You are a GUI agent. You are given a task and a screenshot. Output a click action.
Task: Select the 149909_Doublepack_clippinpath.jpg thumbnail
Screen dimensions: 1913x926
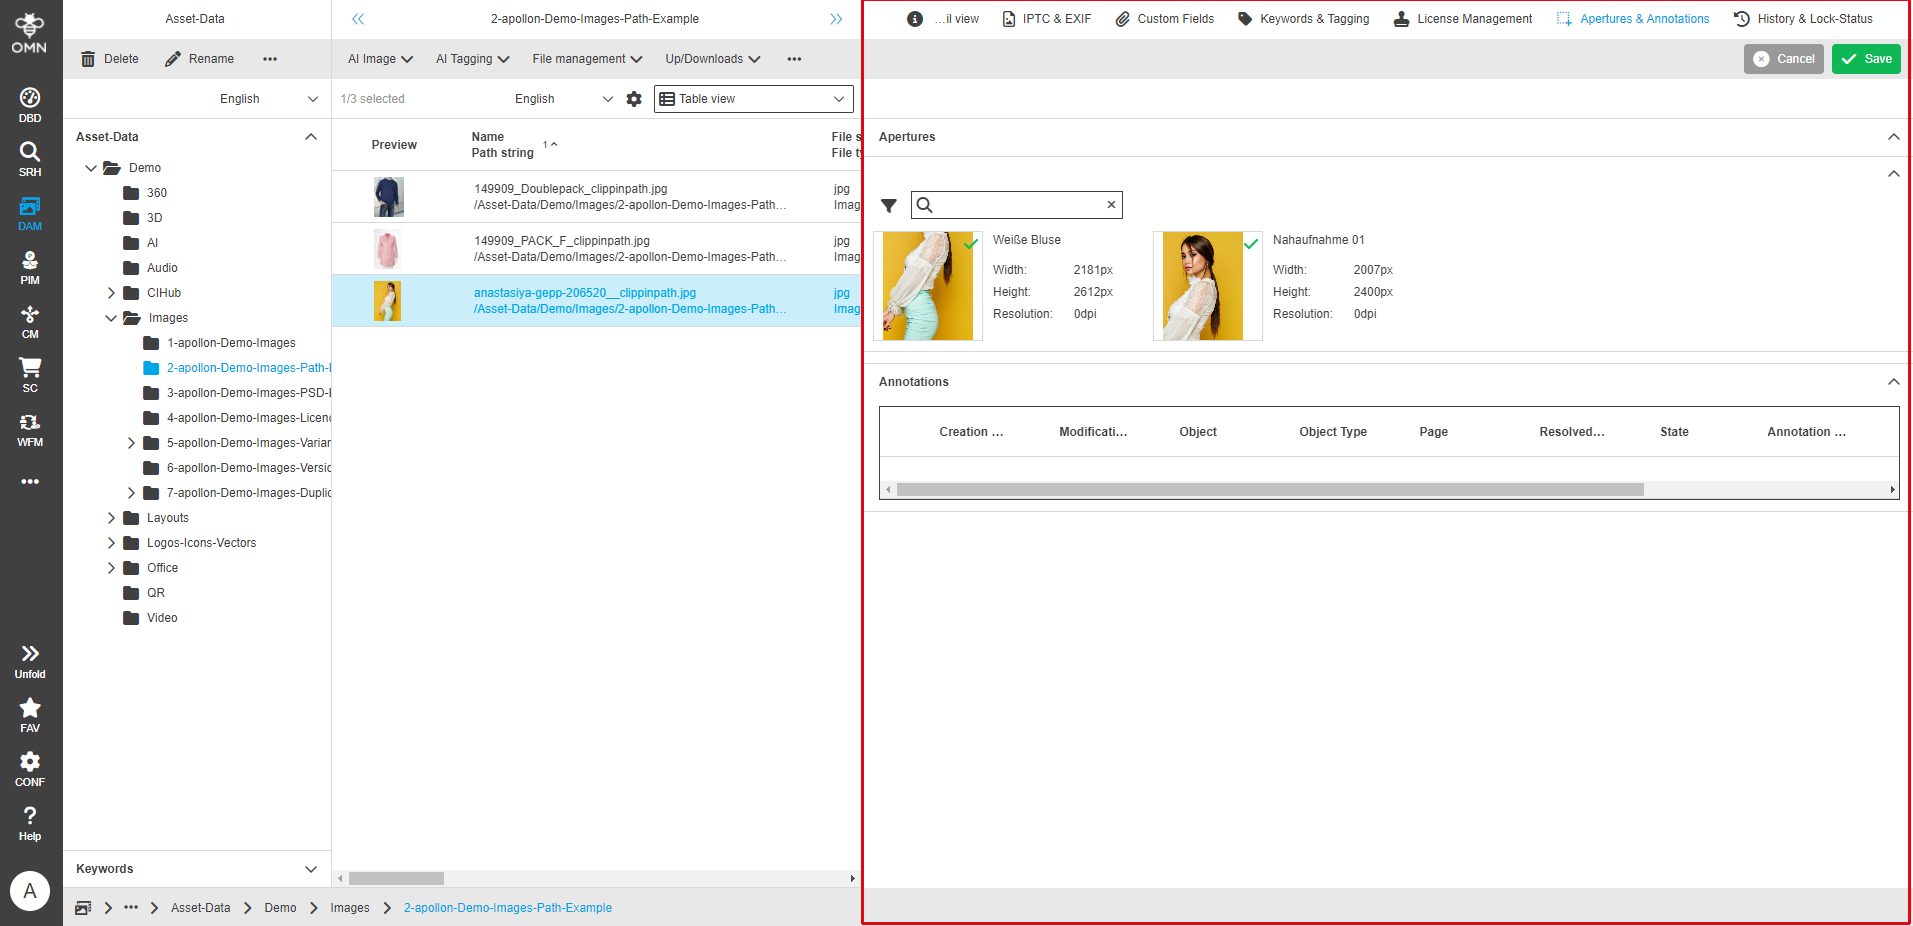point(389,197)
